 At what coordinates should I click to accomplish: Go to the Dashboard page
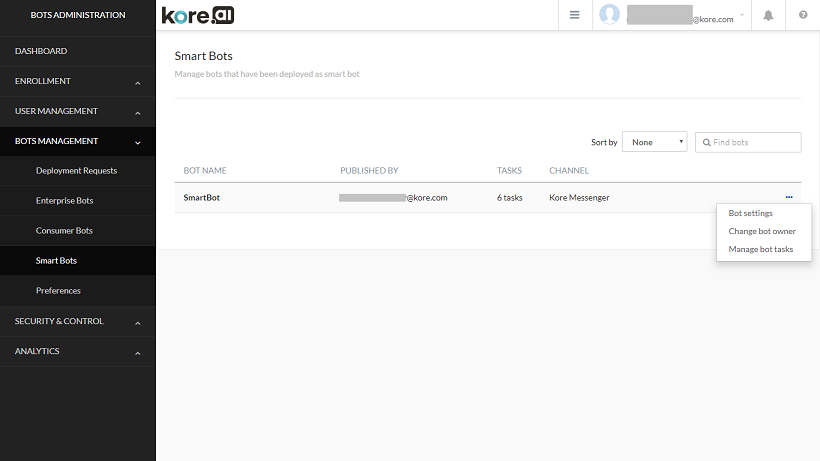point(41,51)
